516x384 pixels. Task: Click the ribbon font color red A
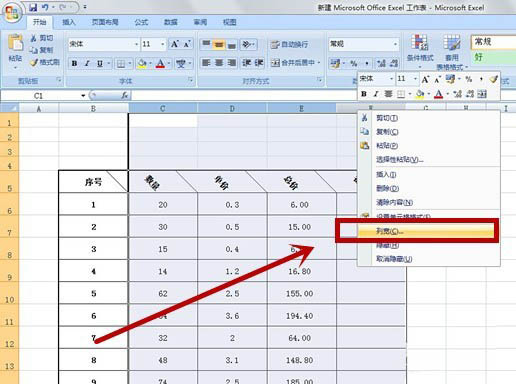coord(161,63)
